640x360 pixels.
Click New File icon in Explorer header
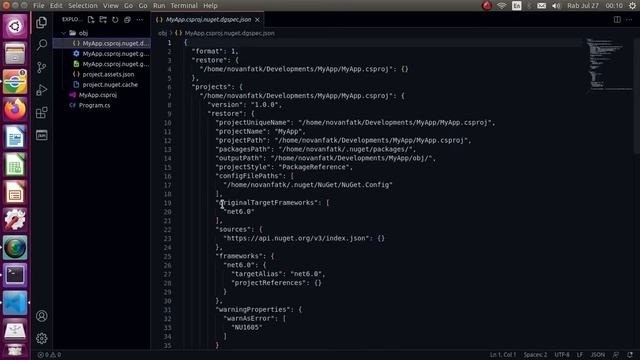click(x=91, y=20)
